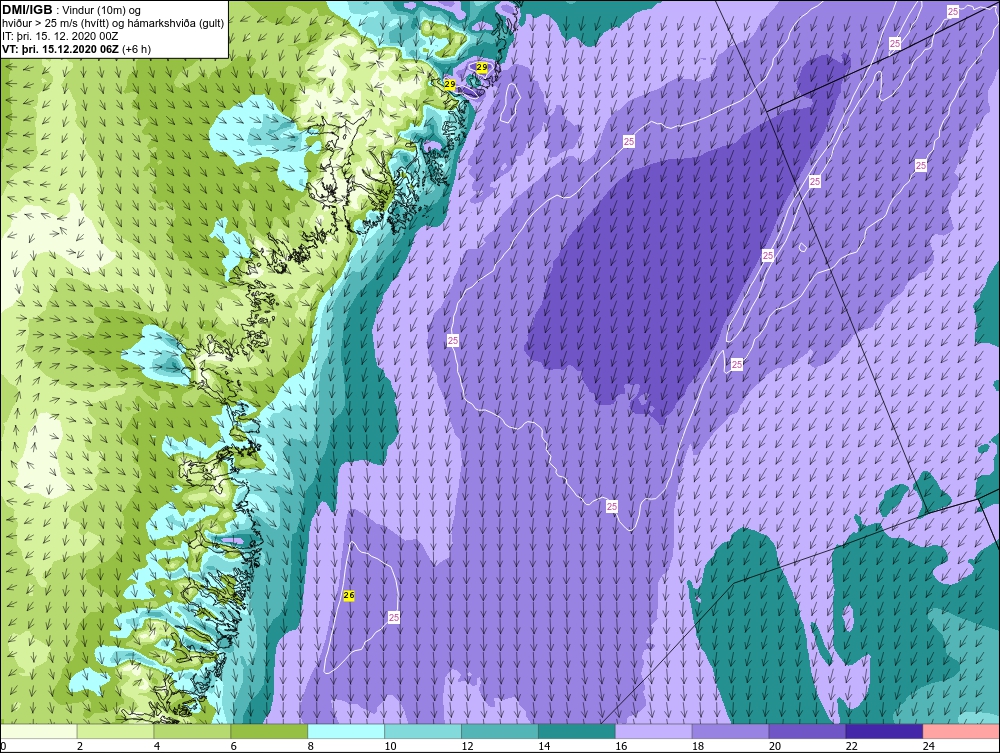This screenshot has height=753, width=1000.
Task: Click scale number '18' under the legend
Action: 698,746
